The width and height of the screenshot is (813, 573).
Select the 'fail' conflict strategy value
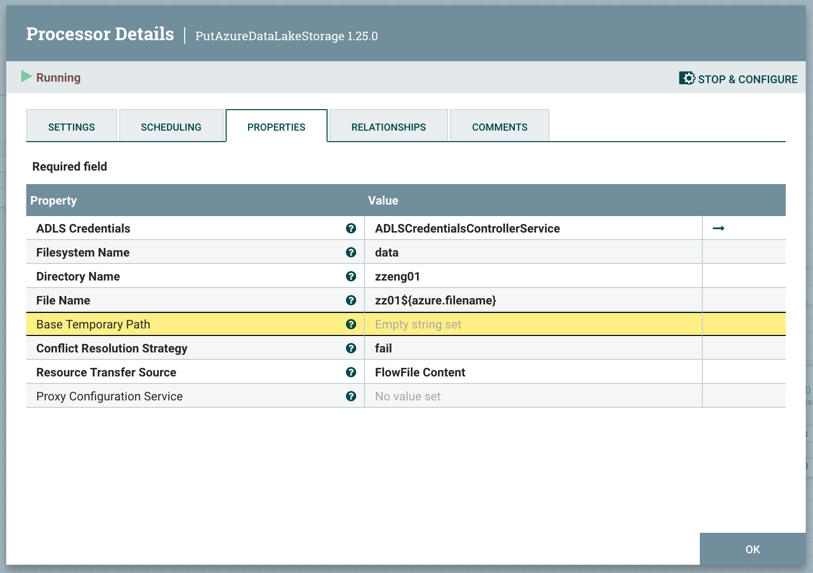[384, 349]
